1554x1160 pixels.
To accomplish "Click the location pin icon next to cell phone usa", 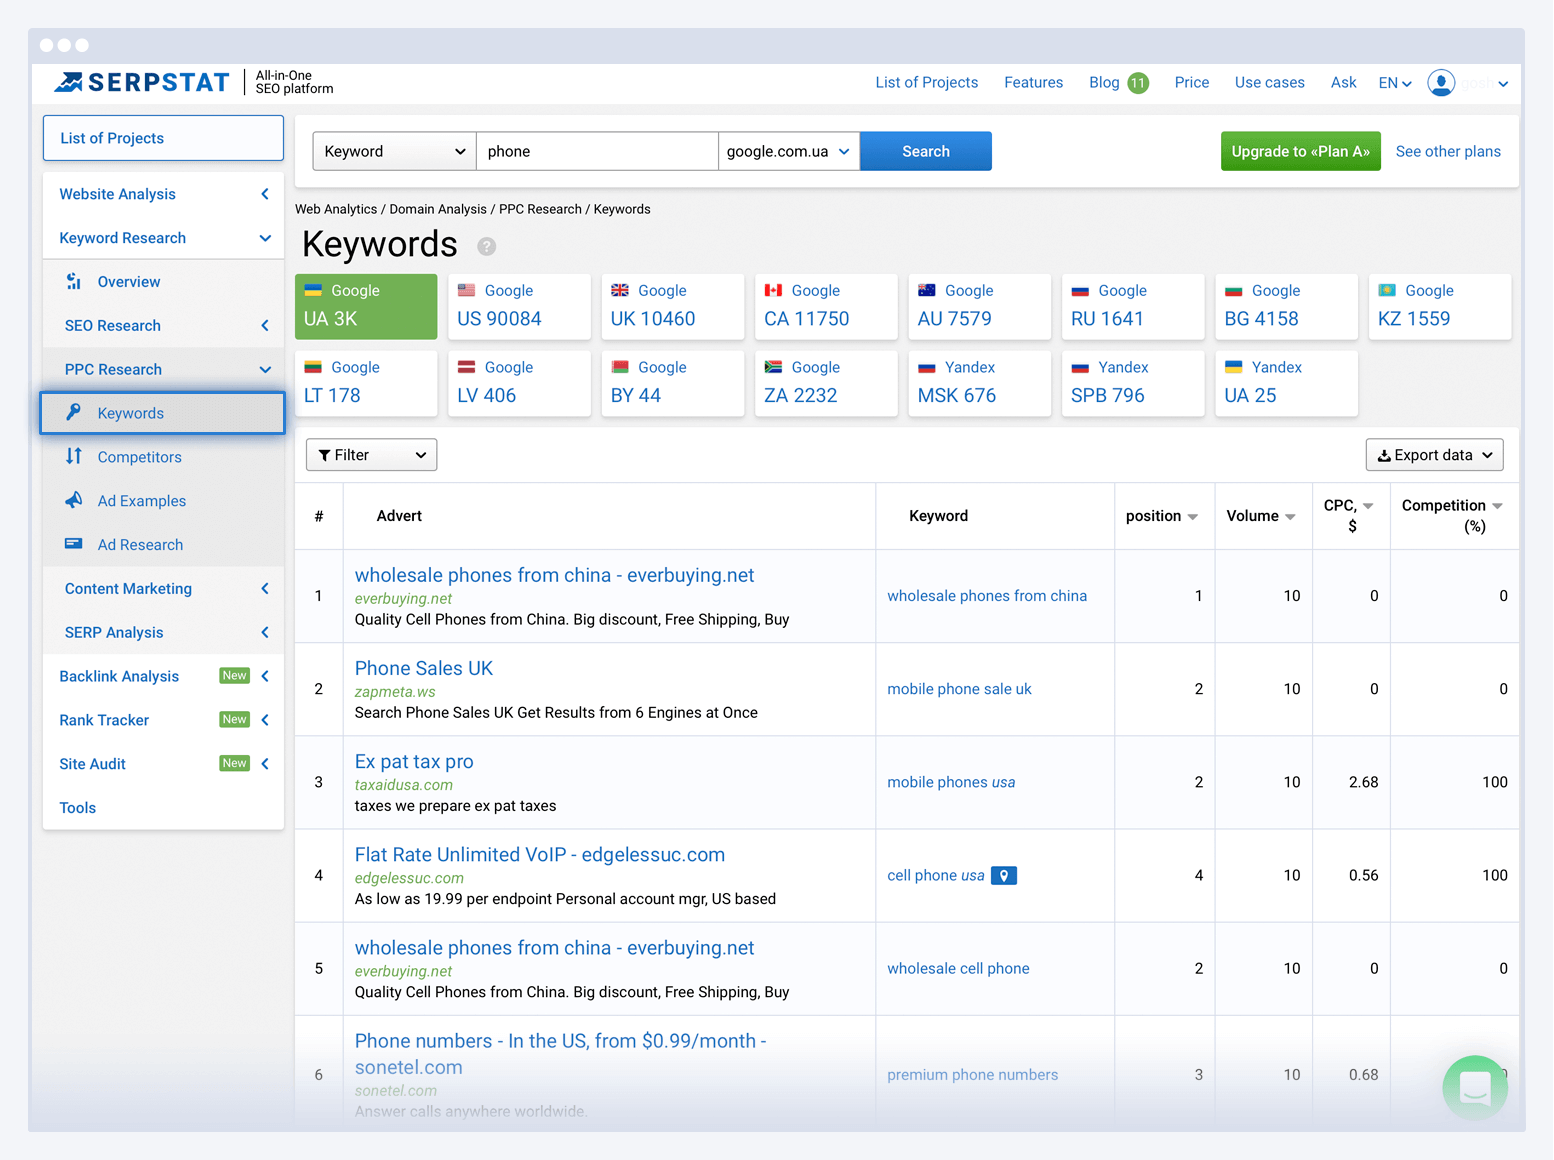I will point(1004,876).
